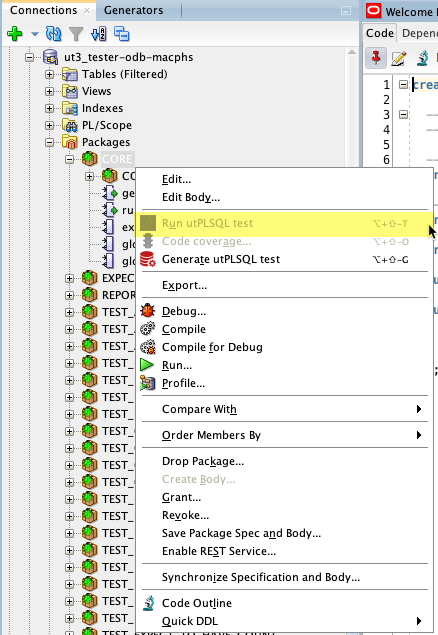Click the collapse all windows icon in Connections toolbar

pyautogui.click(x=121, y=34)
